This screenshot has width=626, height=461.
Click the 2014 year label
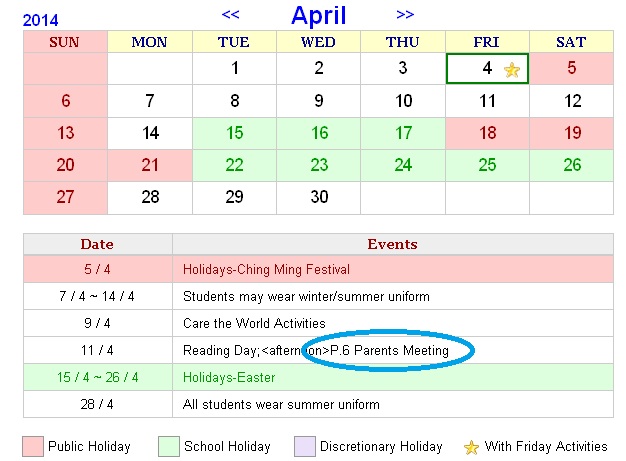(40, 19)
